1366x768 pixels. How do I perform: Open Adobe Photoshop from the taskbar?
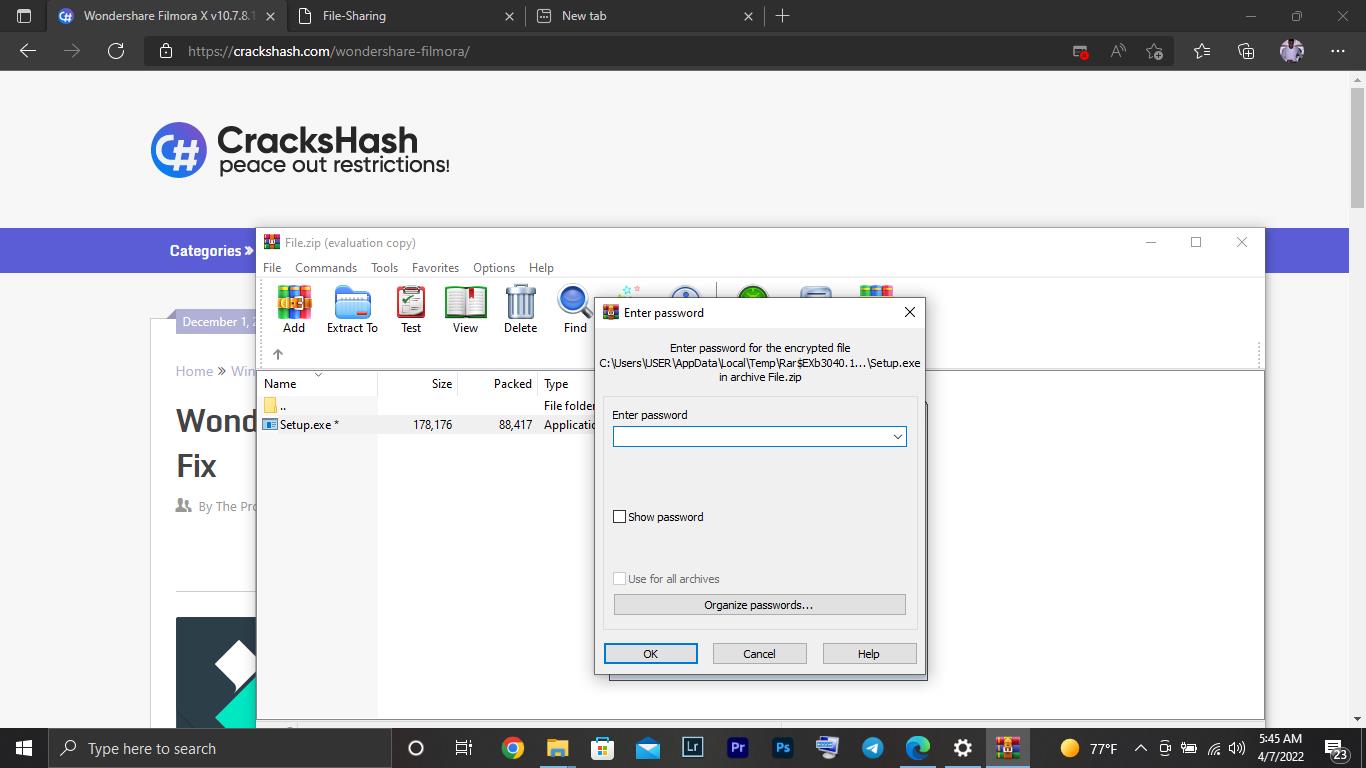coord(783,748)
